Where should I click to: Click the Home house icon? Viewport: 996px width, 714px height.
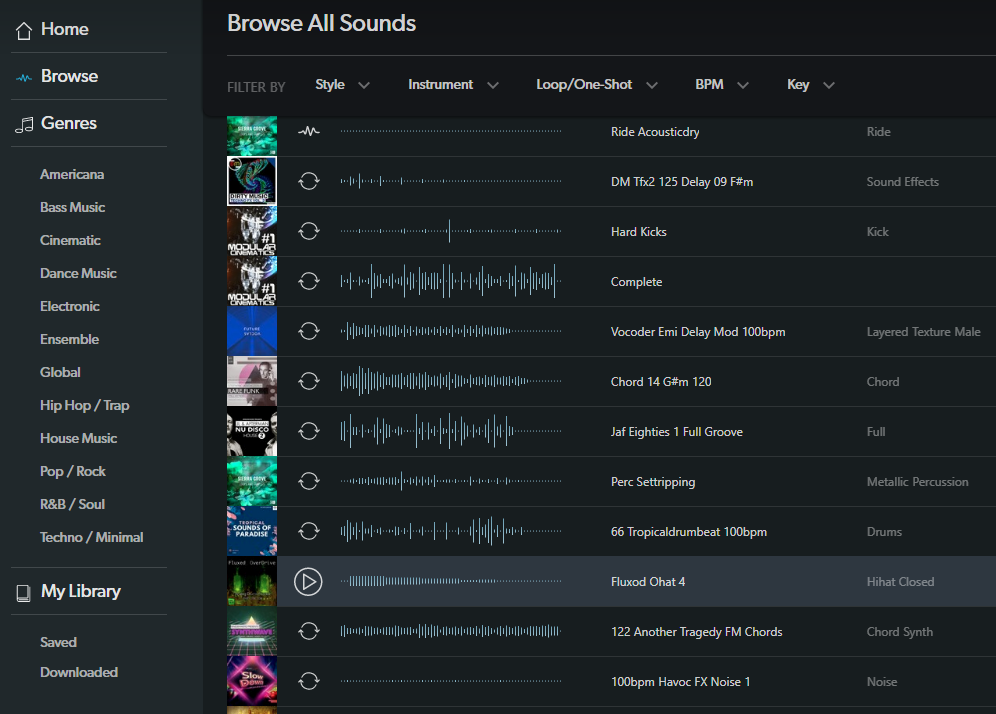[24, 30]
